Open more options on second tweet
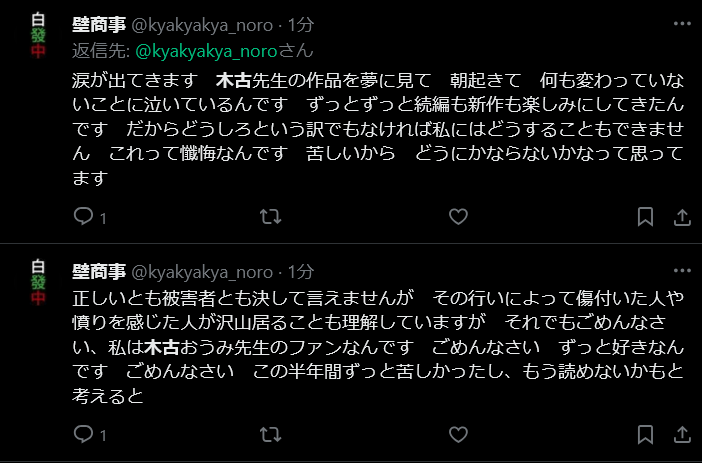The height and width of the screenshot is (463, 702). point(682,270)
